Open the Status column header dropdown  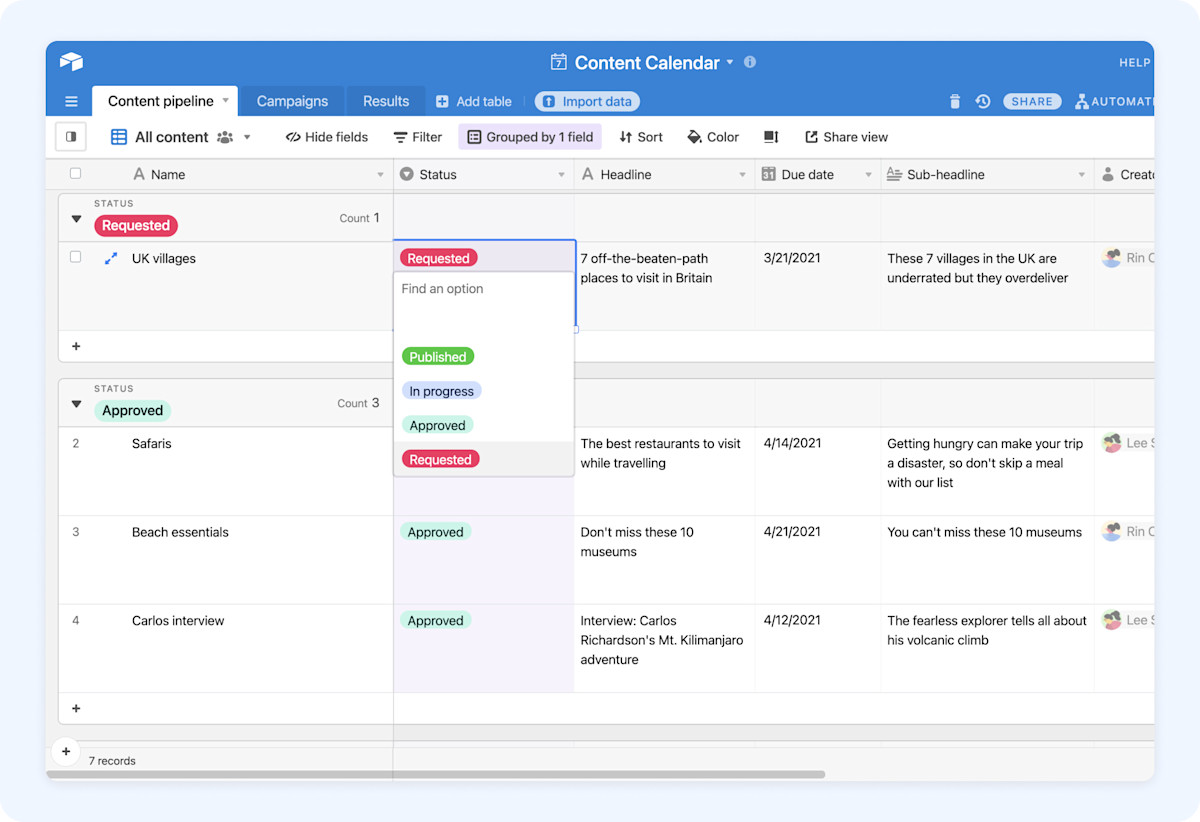[x=563, y=174]
